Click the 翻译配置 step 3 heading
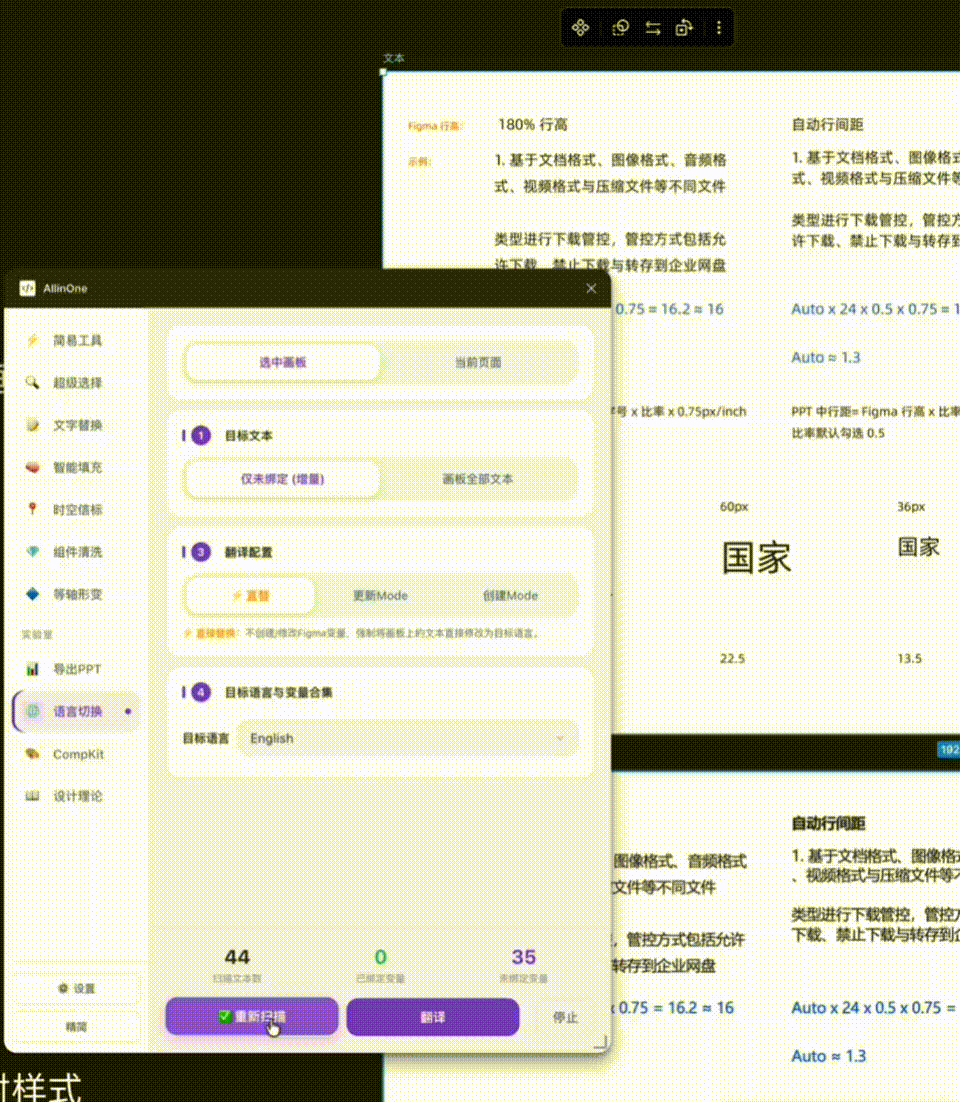960x1102 pixels. tap(248, 552)
